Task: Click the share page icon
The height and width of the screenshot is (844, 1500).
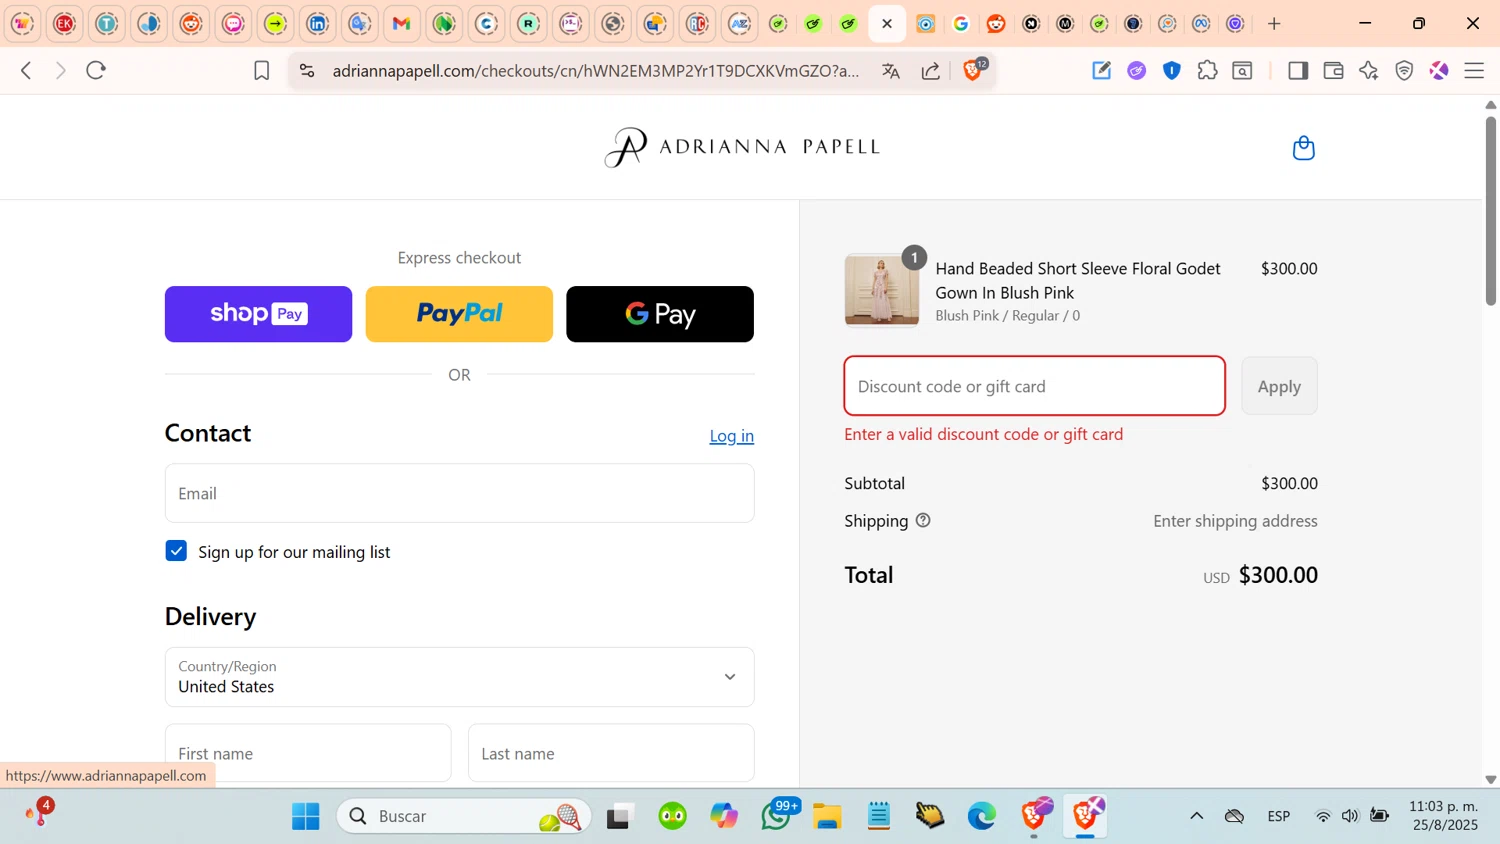Action: [930, 70]
